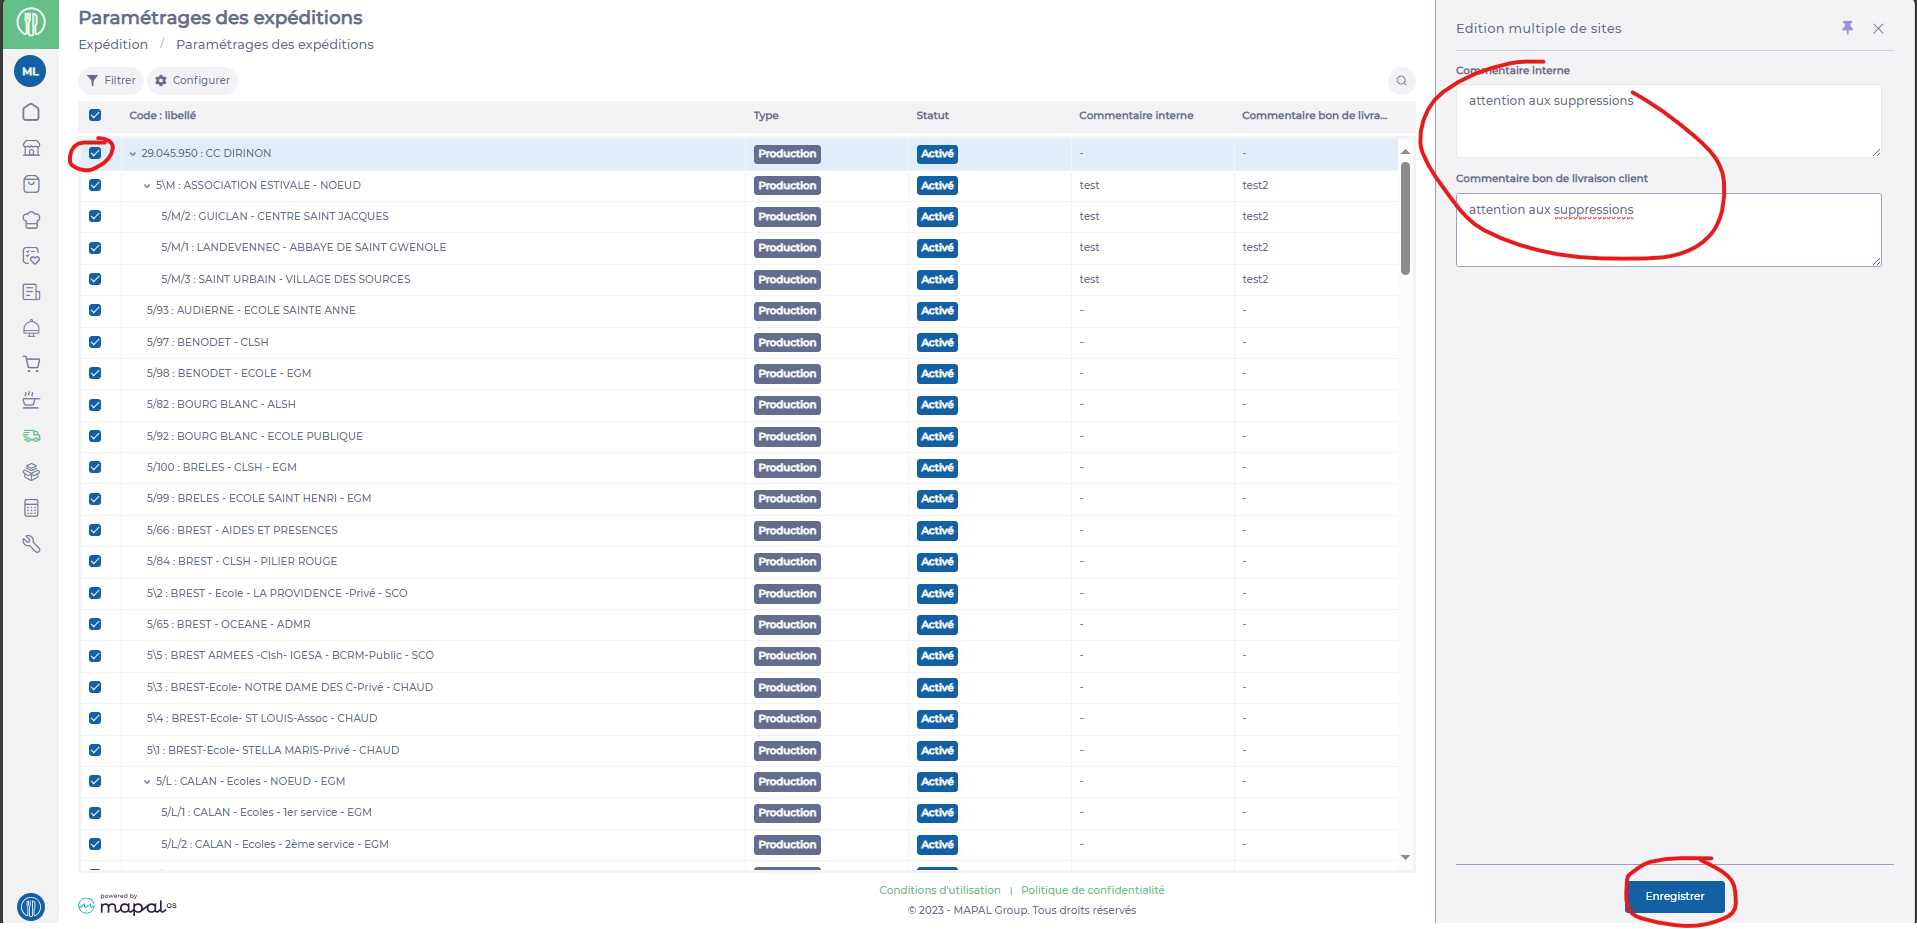Uncheck the 5/65 : BREST - OCEANE - ADMR row
Image resolution: width=1917 pixels, height=929 pixels.
[x=95, y=624]
